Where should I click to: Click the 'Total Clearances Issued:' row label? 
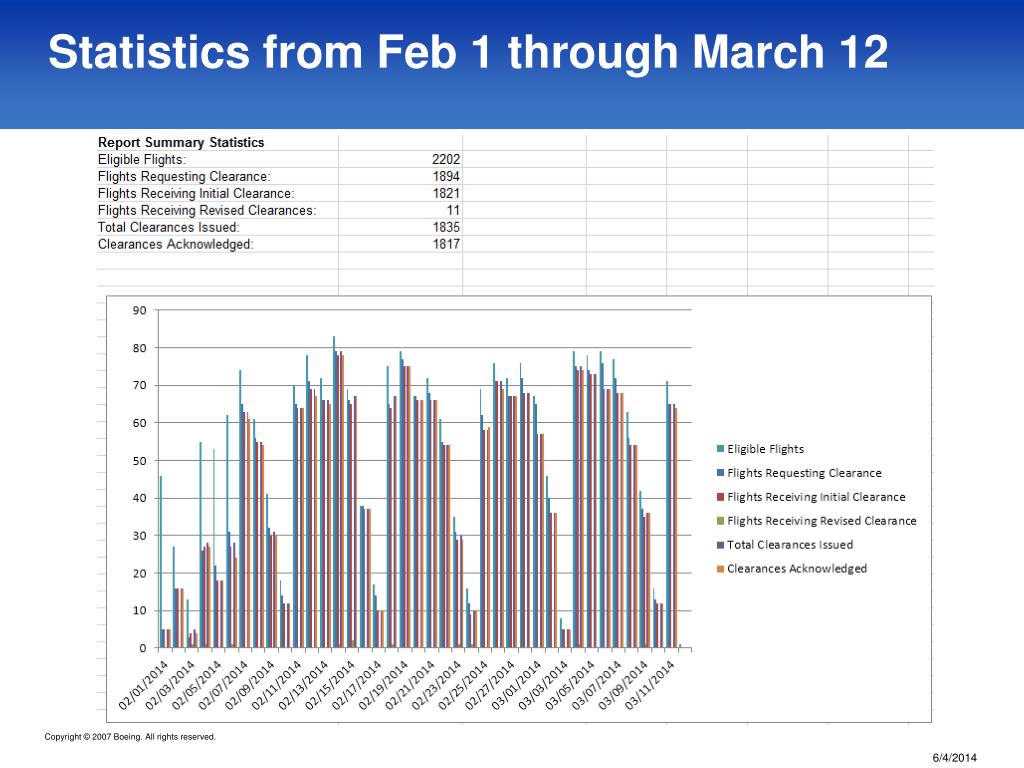tap(168, 227)
